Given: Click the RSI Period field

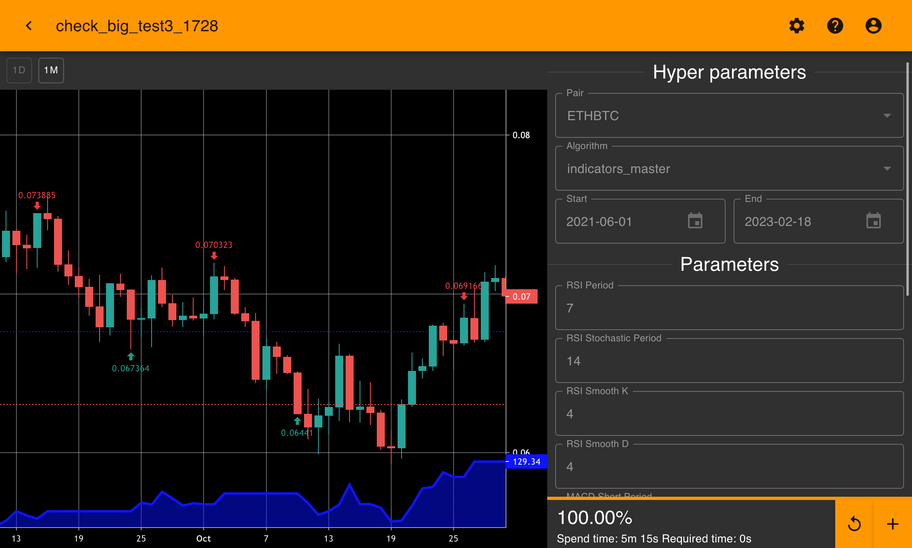Looking at the screenshot, I should pos(729,308).
